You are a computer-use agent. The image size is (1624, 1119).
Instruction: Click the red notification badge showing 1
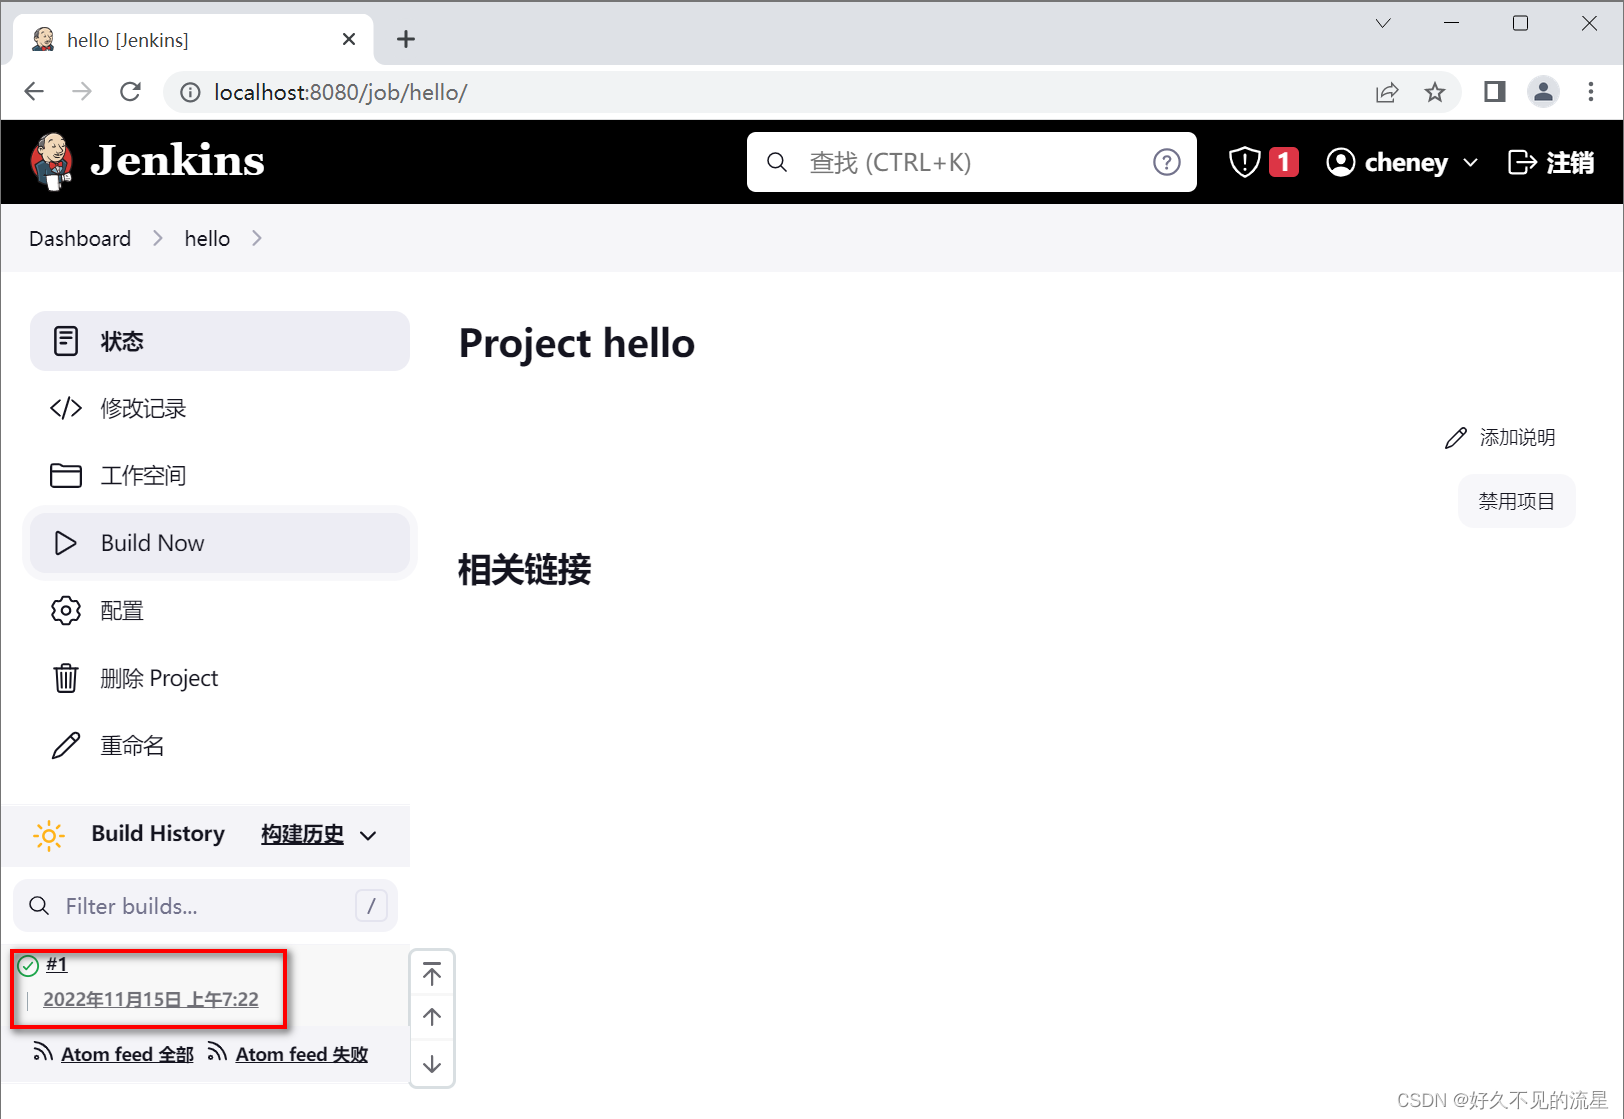[x=1283, y=162]
